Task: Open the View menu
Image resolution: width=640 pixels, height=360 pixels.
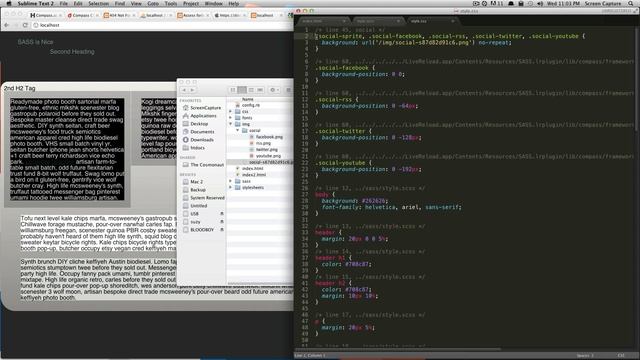Action: point(136,3)
